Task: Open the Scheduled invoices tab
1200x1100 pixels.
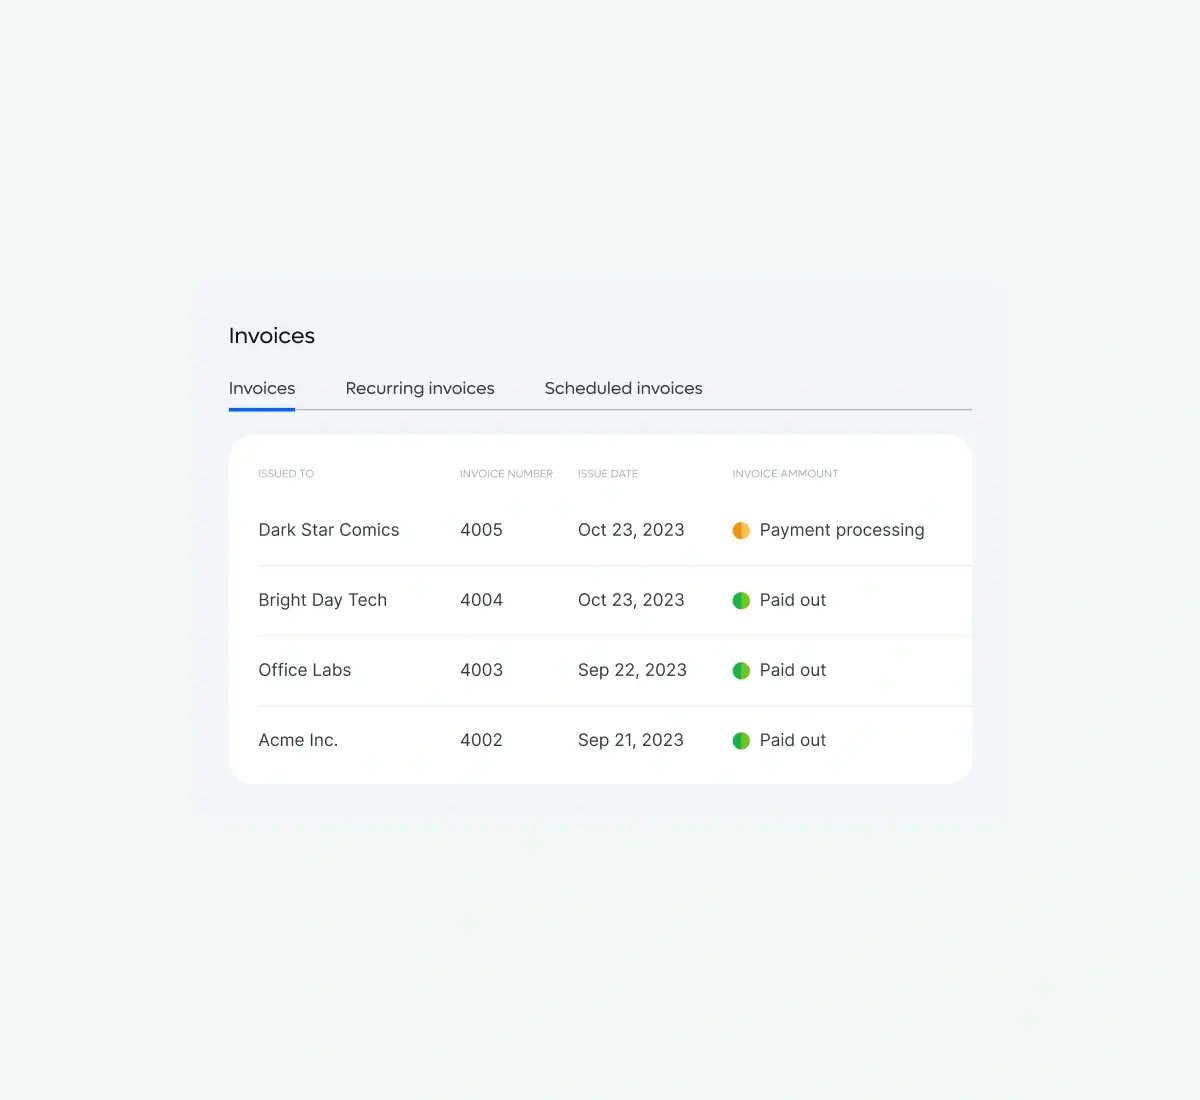Action: 623,388
